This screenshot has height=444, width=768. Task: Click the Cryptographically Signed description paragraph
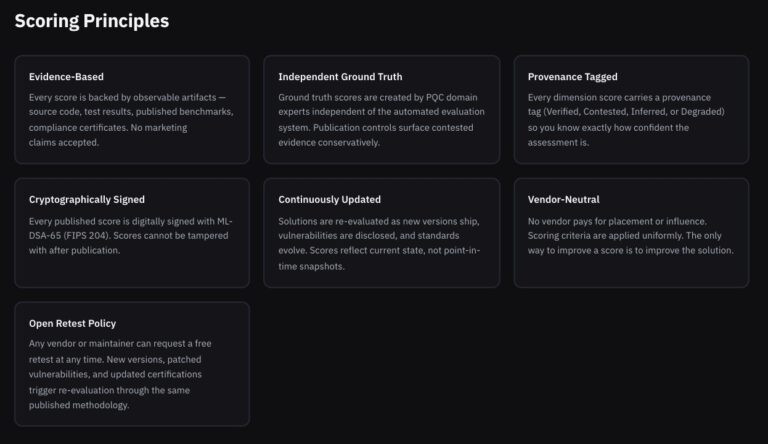(x=131, y=235)
